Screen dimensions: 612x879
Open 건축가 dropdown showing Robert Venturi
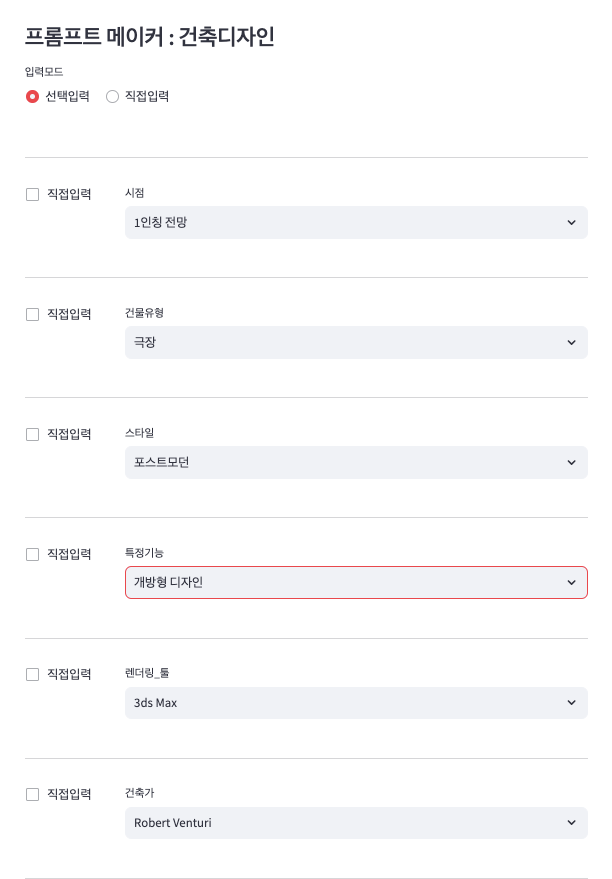point(340,822)
